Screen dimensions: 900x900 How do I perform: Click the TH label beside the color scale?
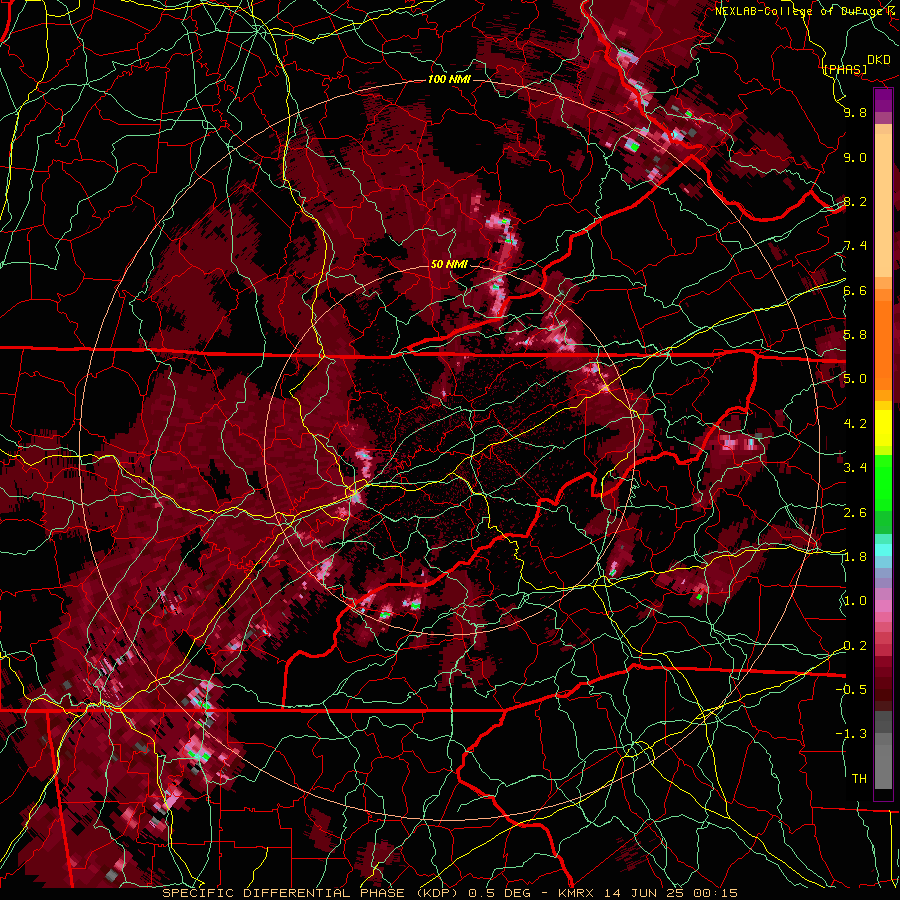859,779
